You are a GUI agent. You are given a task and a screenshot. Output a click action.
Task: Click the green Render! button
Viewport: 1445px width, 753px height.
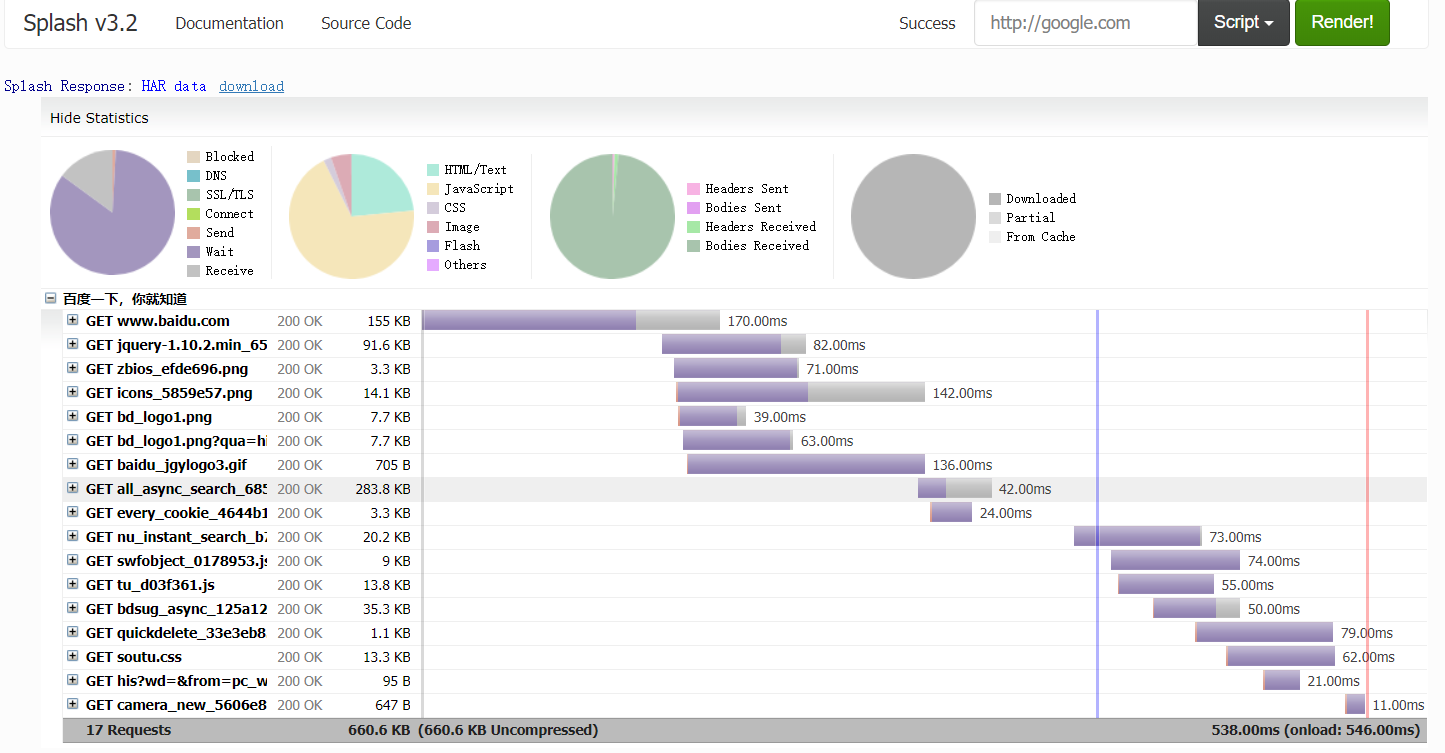[x=1342, y=22]
